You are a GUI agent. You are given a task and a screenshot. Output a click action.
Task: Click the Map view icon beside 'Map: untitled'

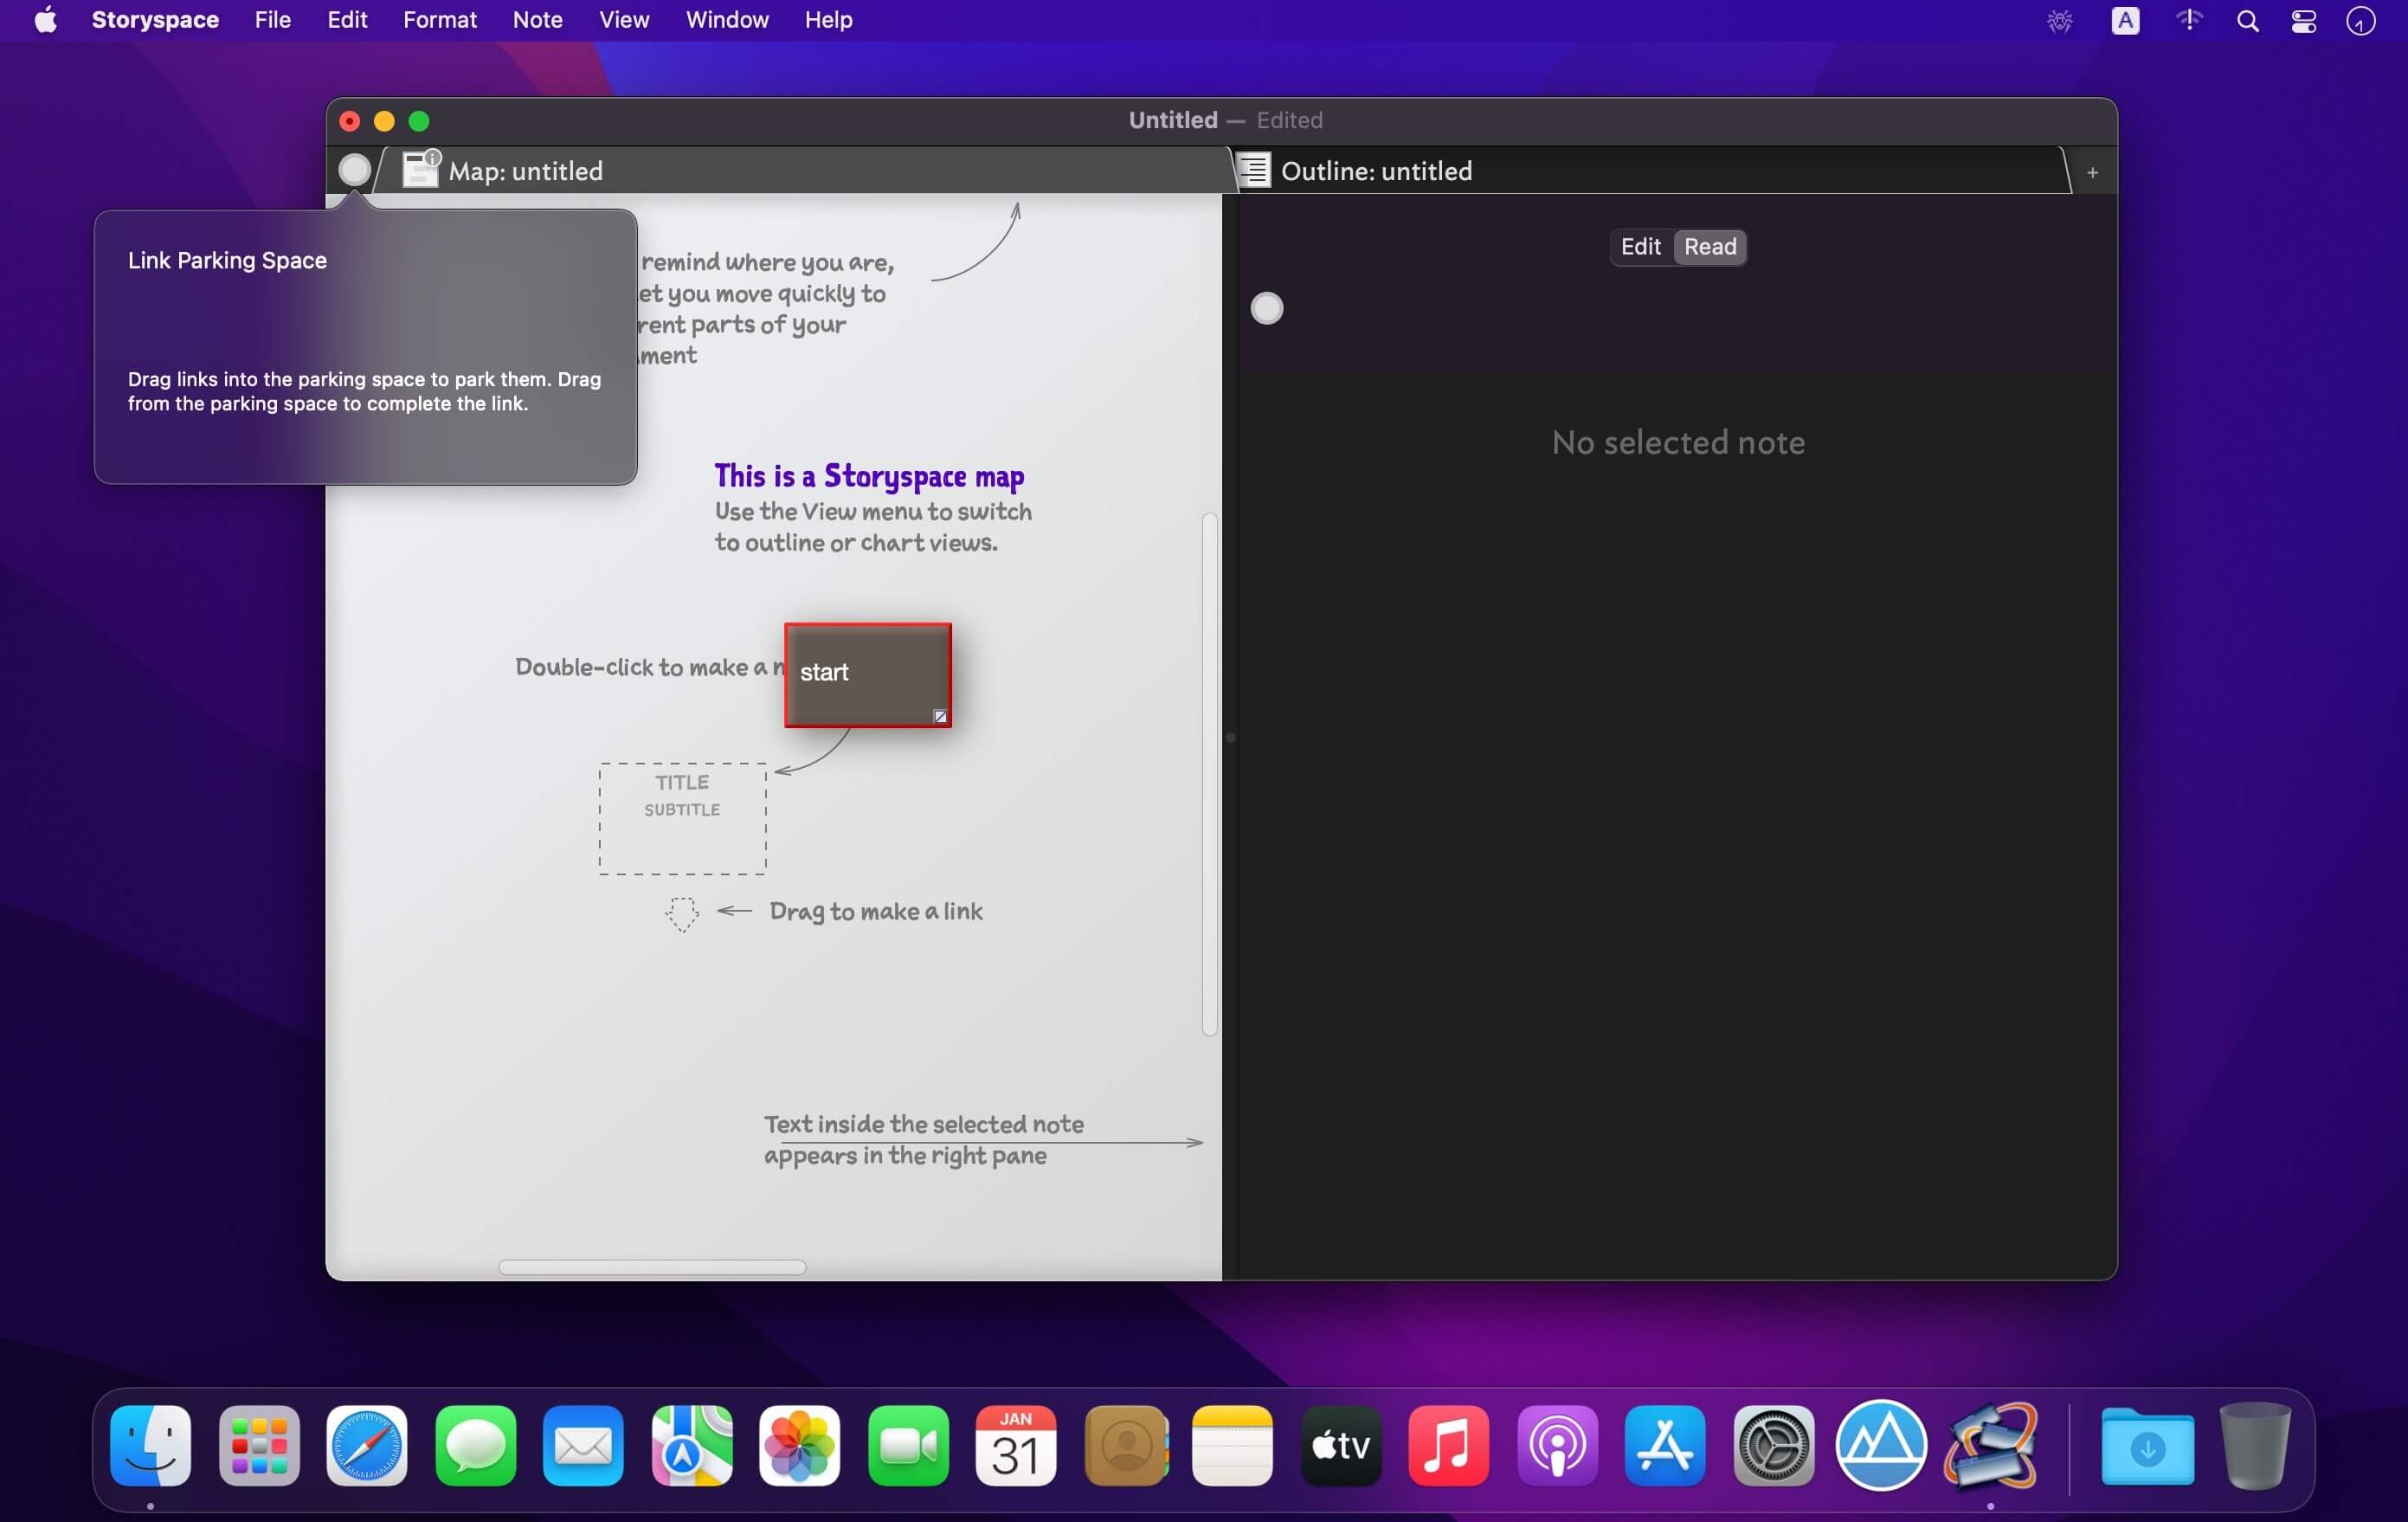[x=420, y=169]
